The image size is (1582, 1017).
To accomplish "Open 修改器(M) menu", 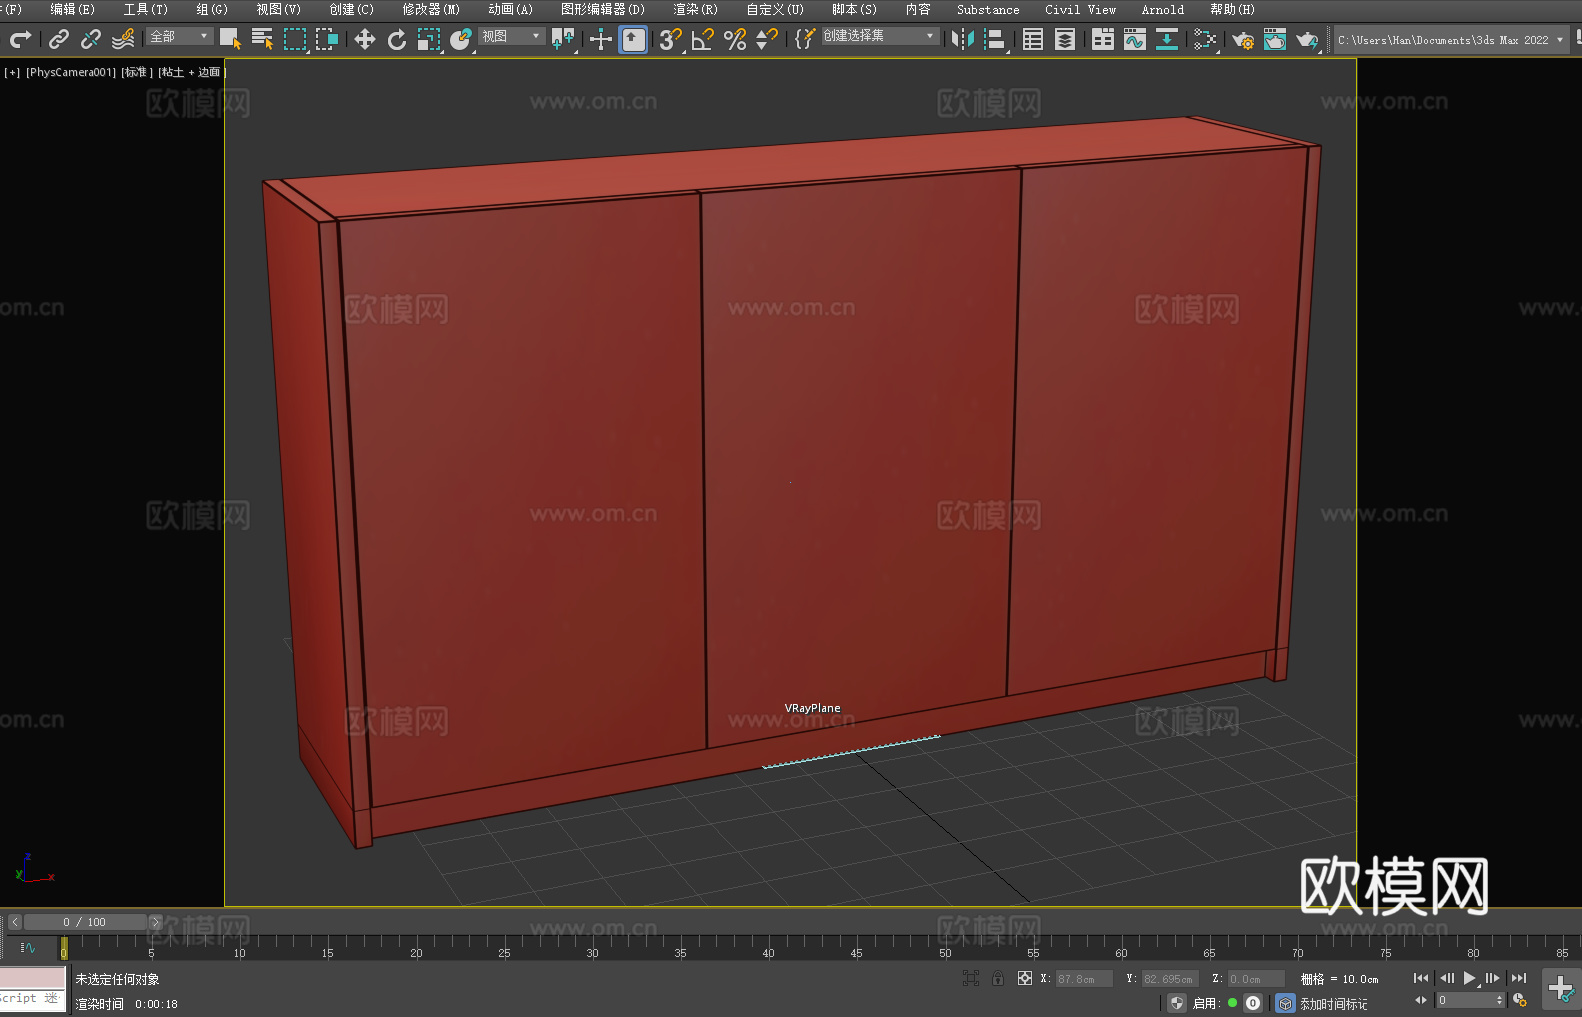I will tap(431, 9).
